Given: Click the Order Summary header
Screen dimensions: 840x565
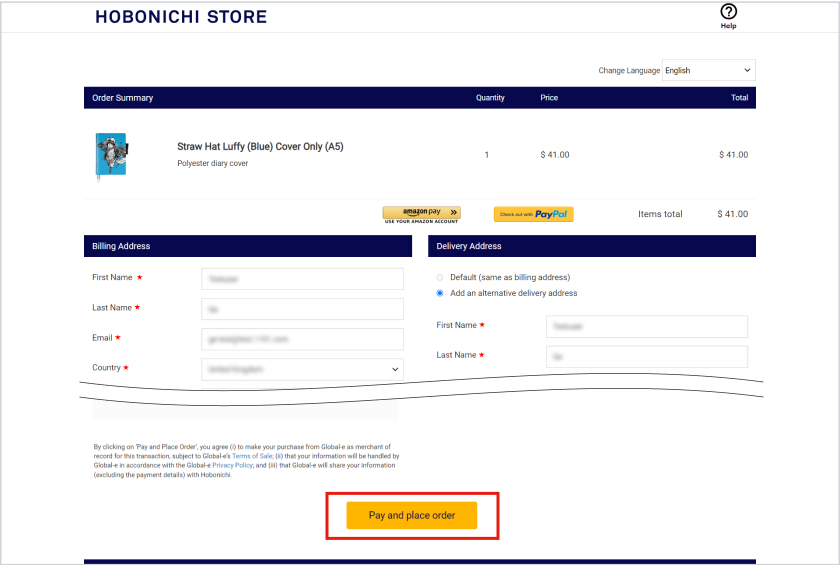Looking at the screenshot, I should click(x=123, y=98).
